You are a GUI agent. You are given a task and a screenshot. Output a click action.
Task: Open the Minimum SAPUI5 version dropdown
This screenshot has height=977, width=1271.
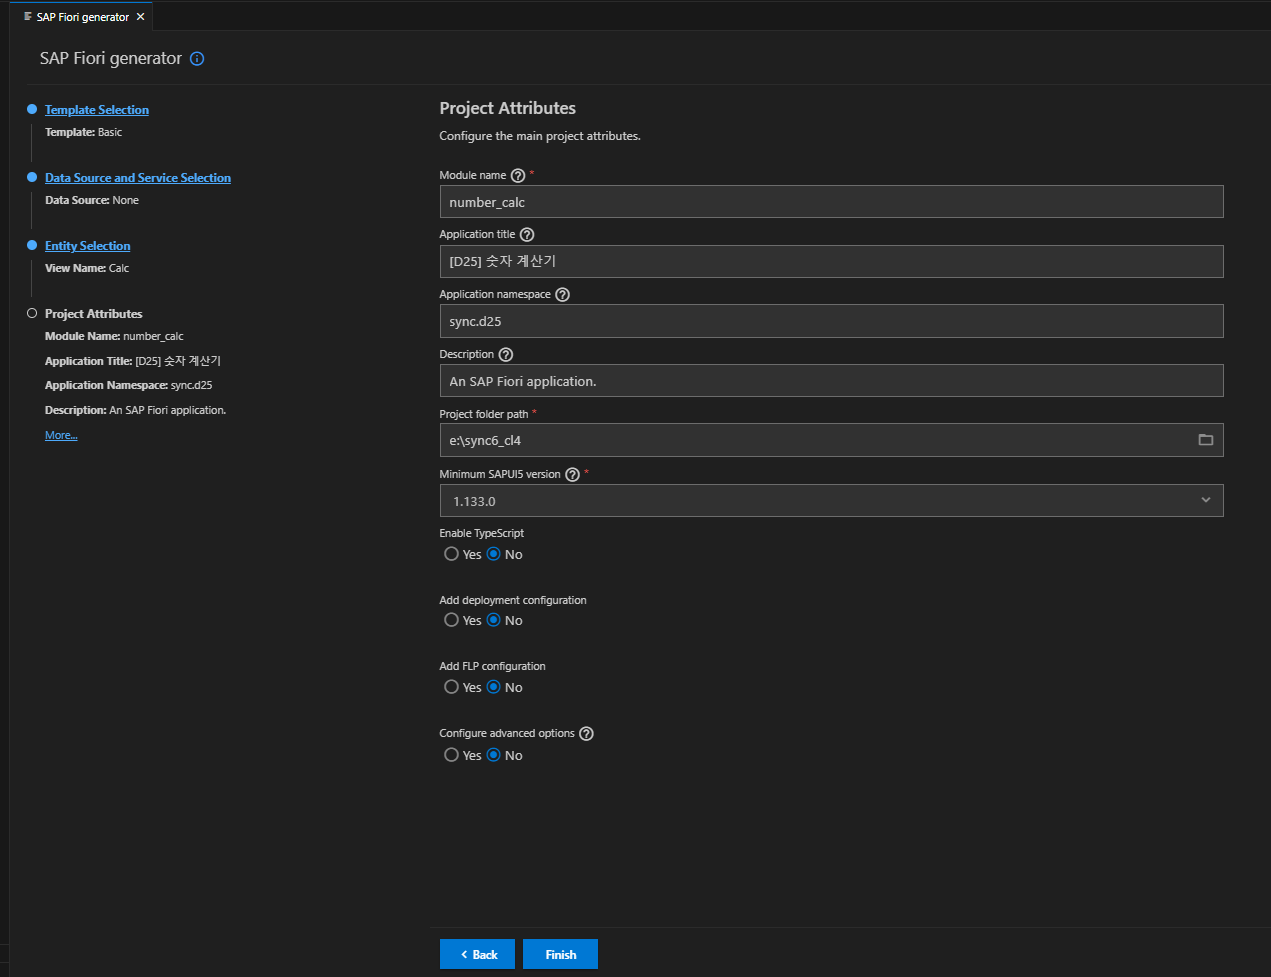[x=831, y=501]
